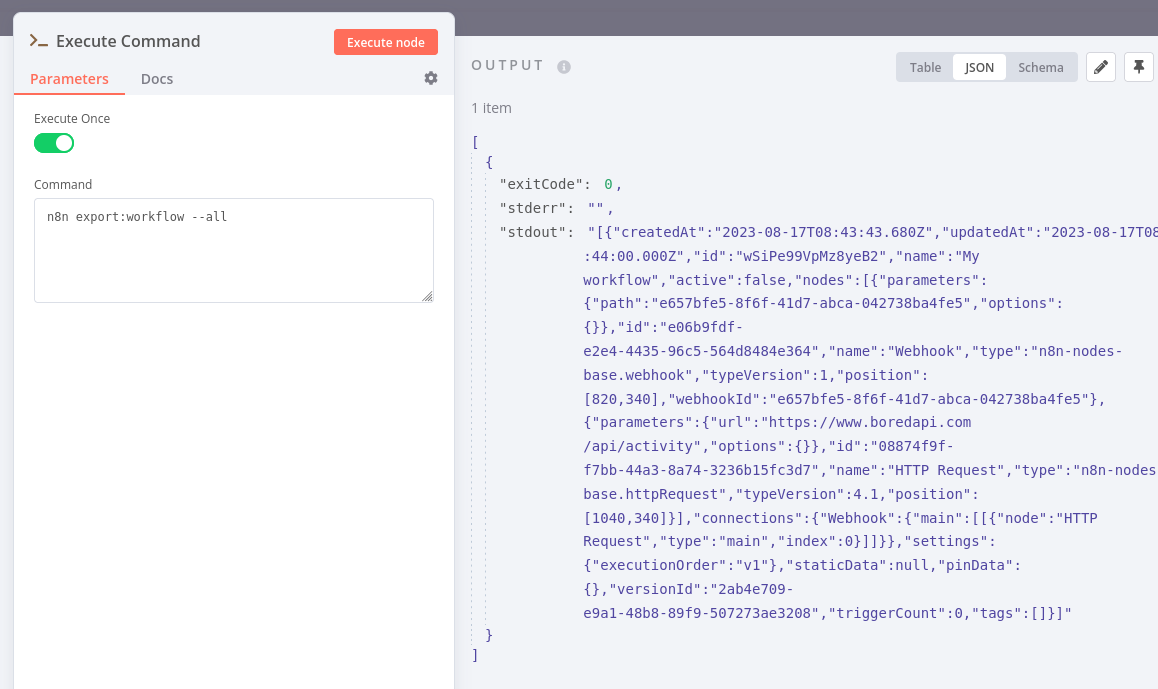Click the 1 item count label
1158x689 pixels.
point(491,107)
